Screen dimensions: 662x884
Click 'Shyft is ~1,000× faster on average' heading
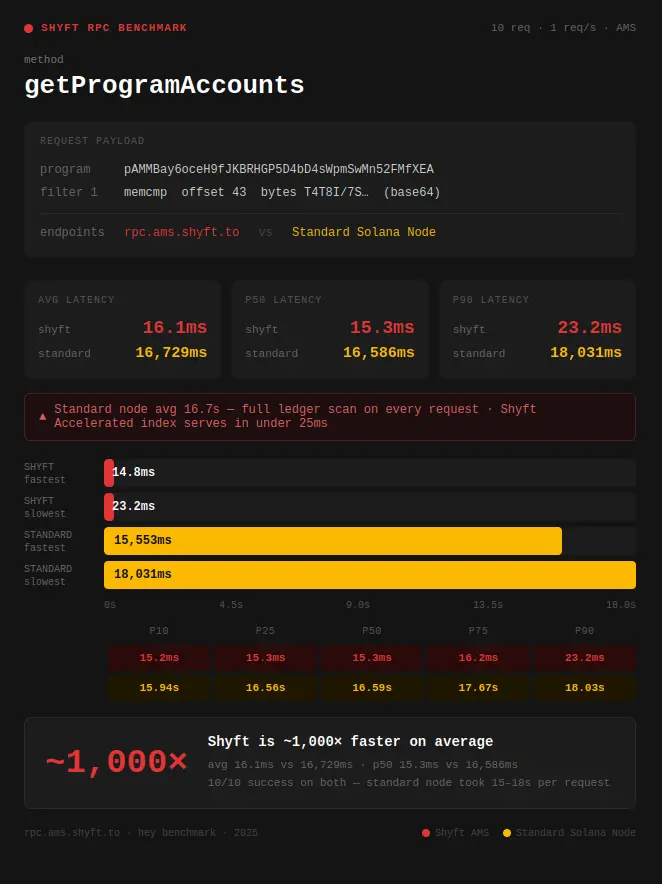point(350,741)
